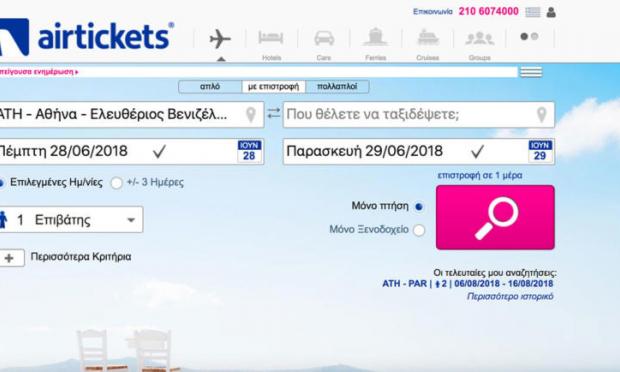
Task: Open return date calendar showing 29
Action: point(540,151)
